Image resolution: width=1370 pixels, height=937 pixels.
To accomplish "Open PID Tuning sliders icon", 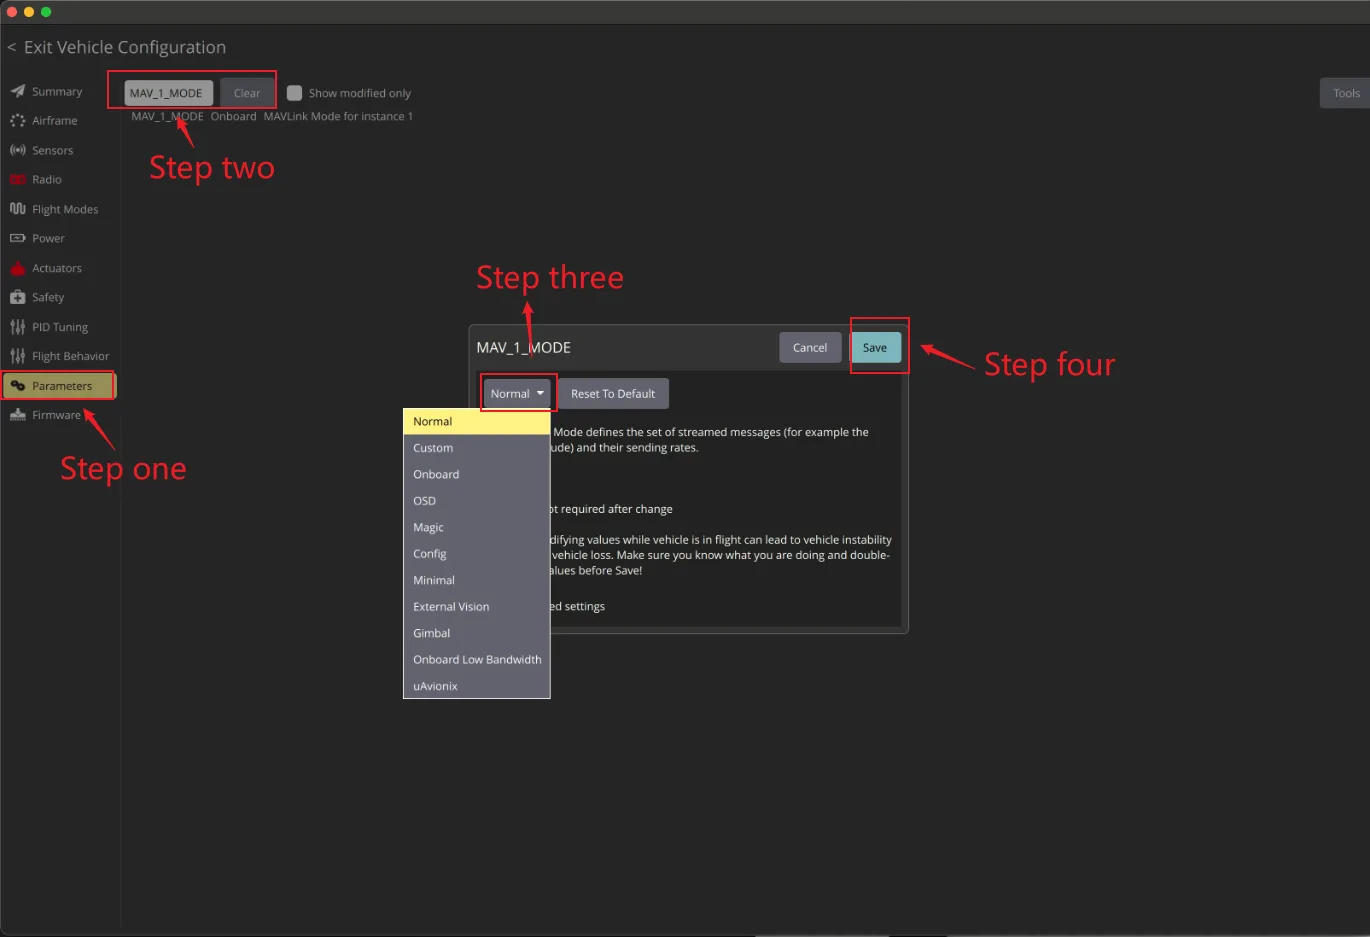I will [18, 327].
